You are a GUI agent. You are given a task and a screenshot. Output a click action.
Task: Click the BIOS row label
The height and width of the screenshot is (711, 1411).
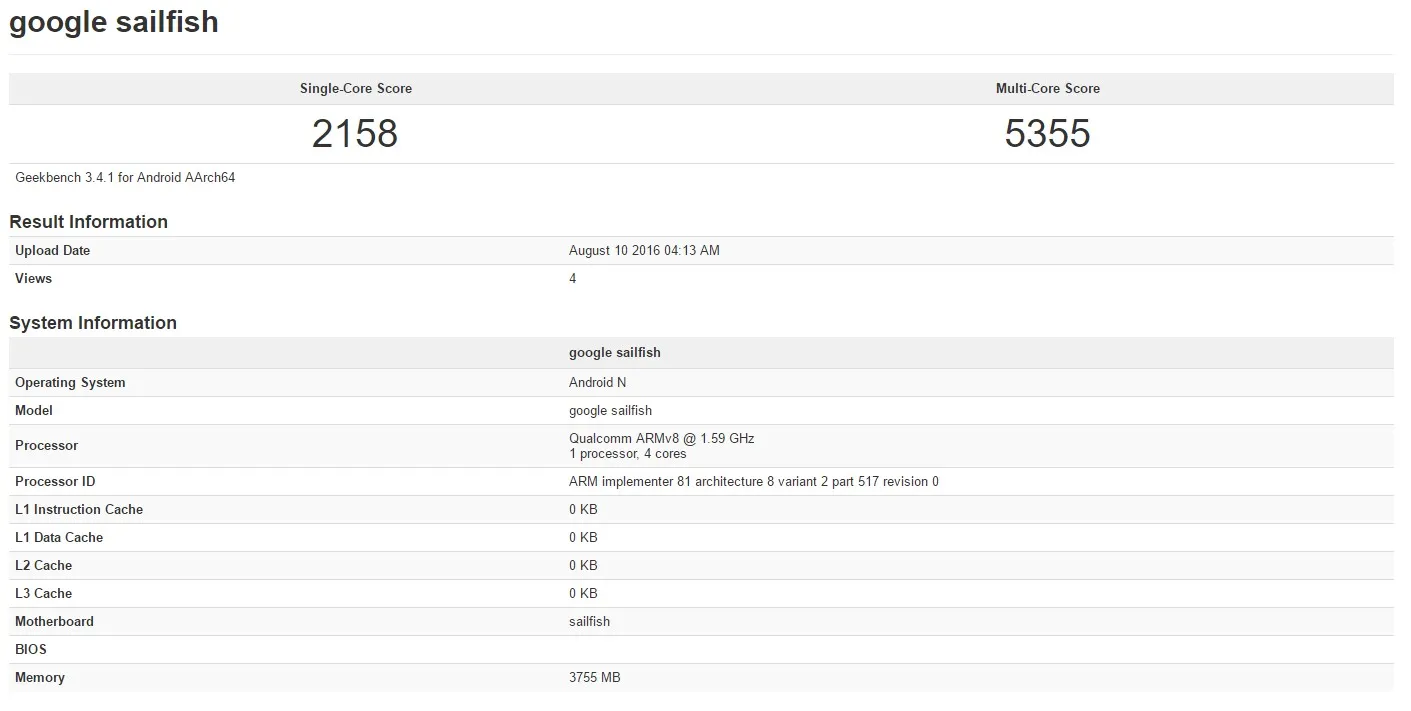pos(31,650)
